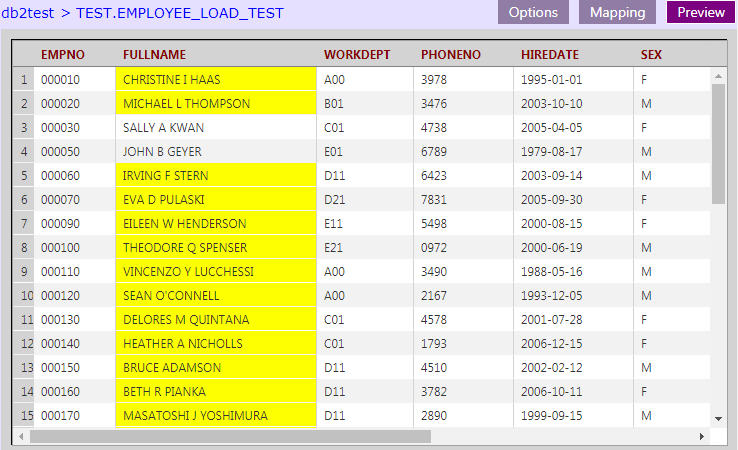
Task: Click work department E11
Action: pyautogui.click(x=333, y=224)
